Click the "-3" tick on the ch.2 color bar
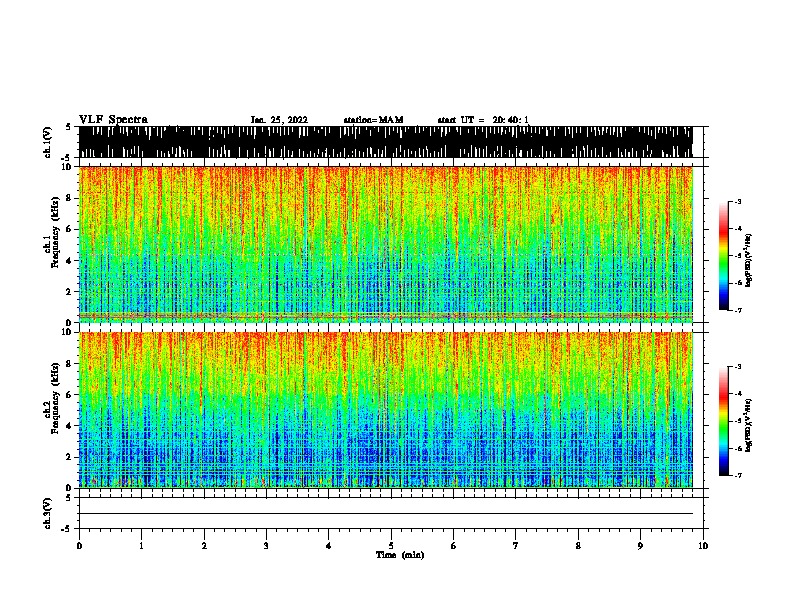The width and height of the screenshot is (792, 612). (x=738, y=367)
